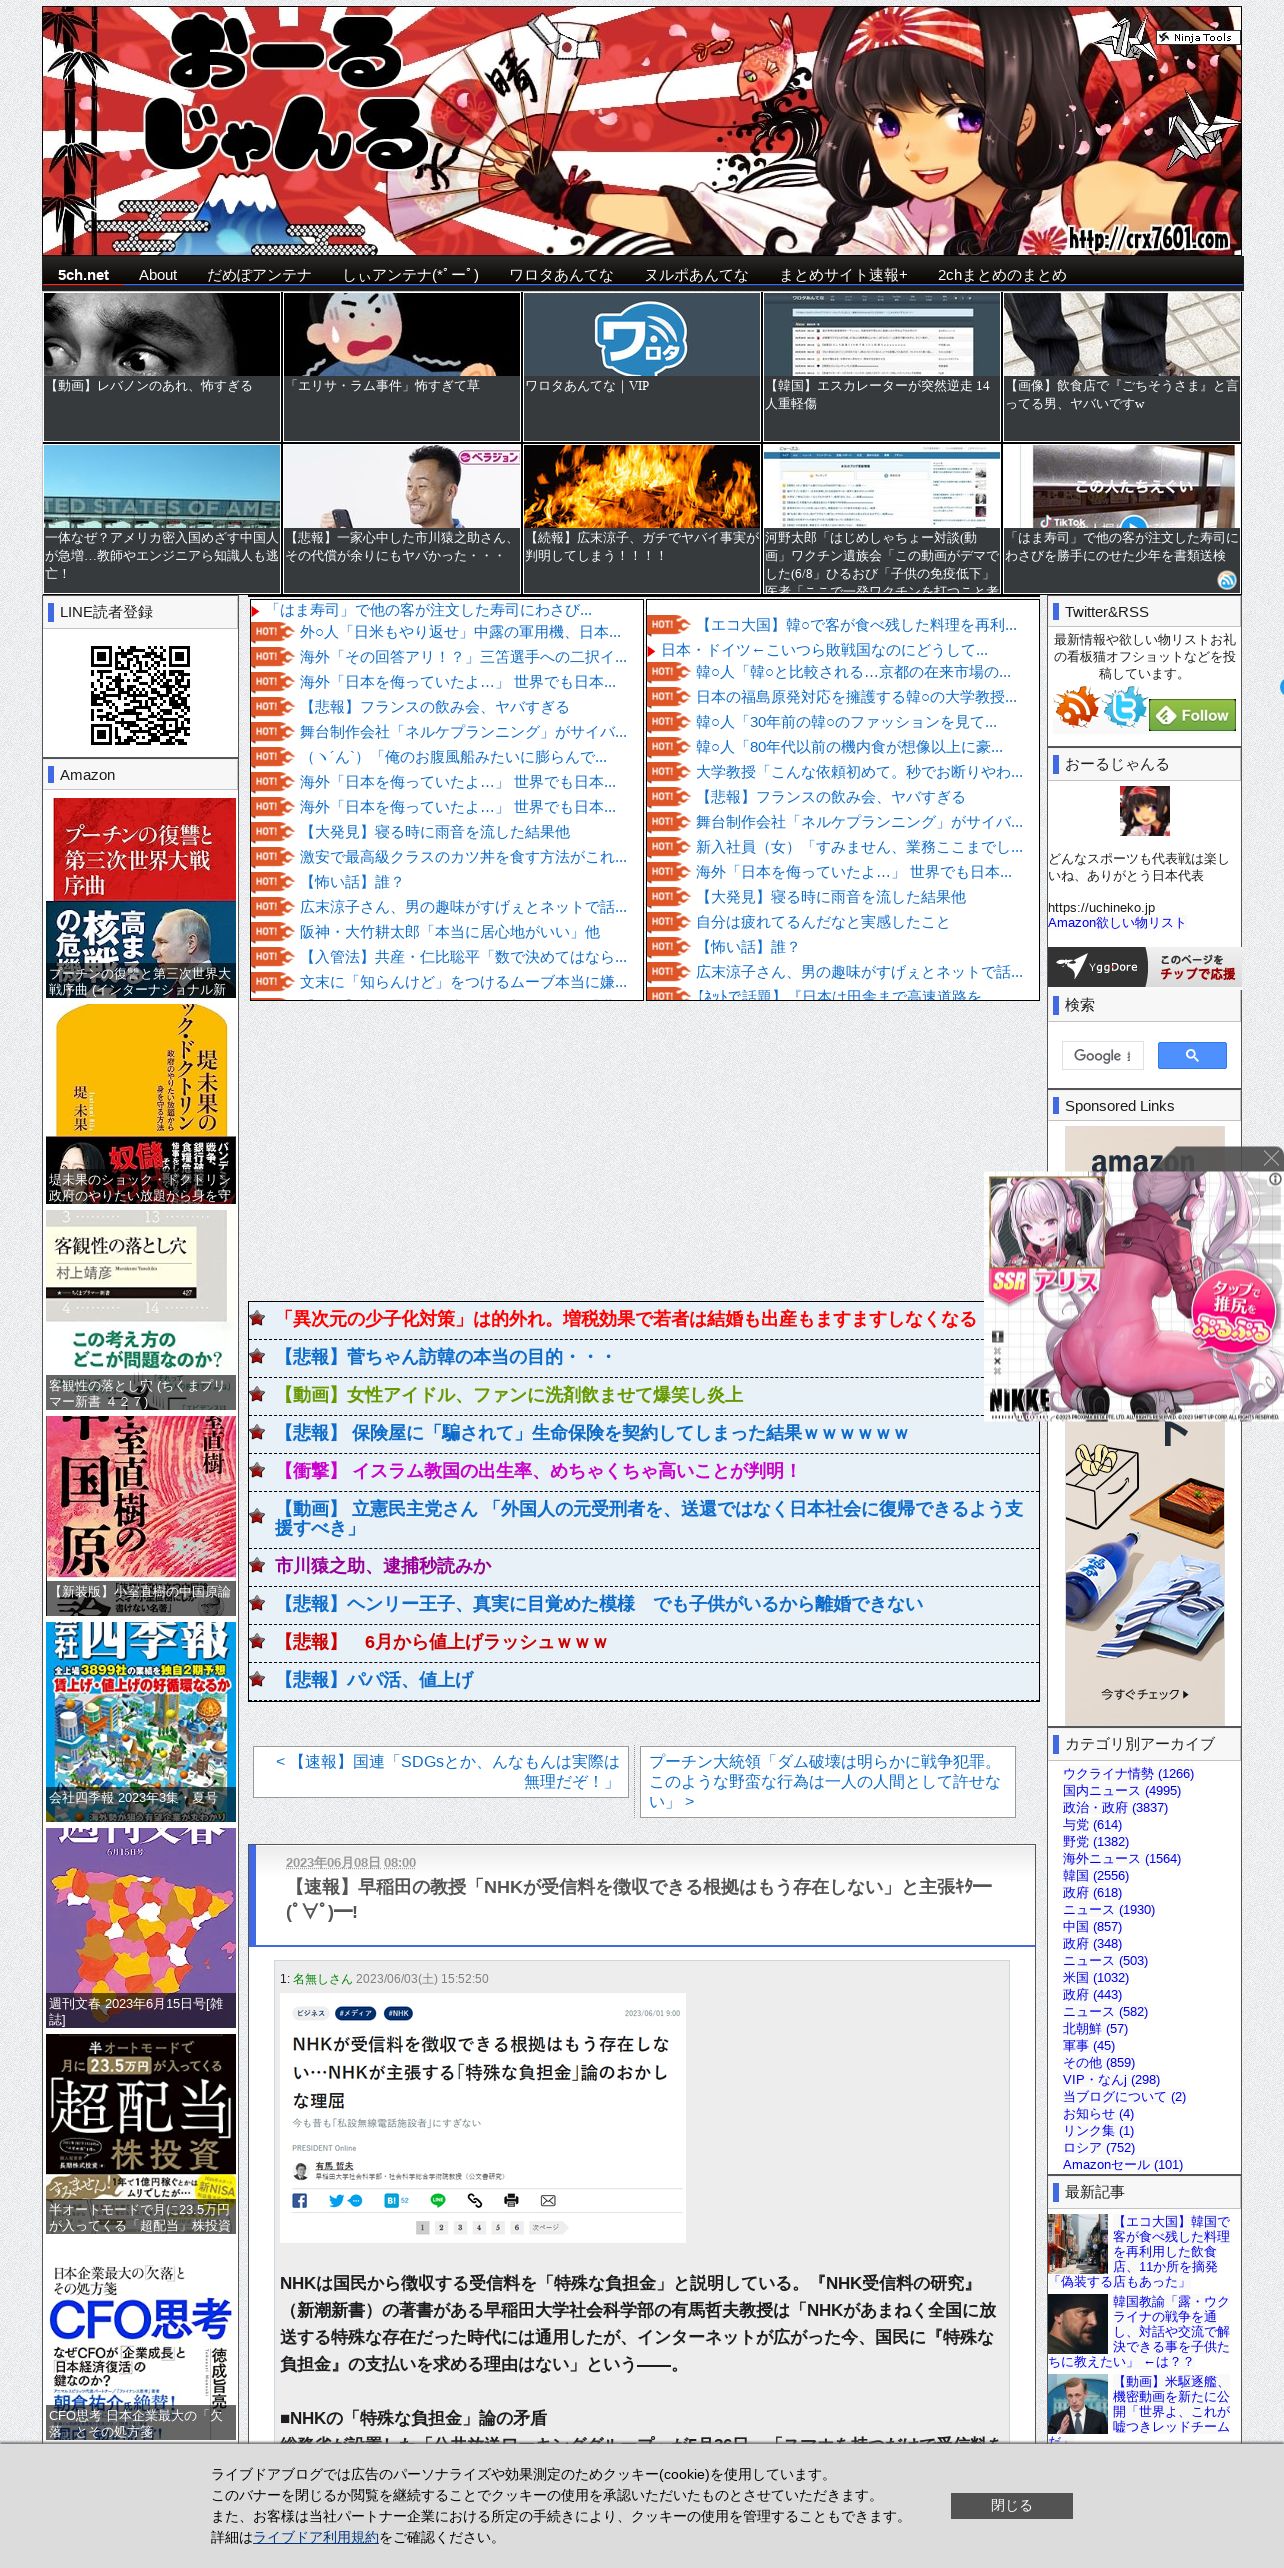Open ウクライナ情勢 (1266) category archive
Viewport: 1284px width, 2568px height.
coord(1128,1773)
